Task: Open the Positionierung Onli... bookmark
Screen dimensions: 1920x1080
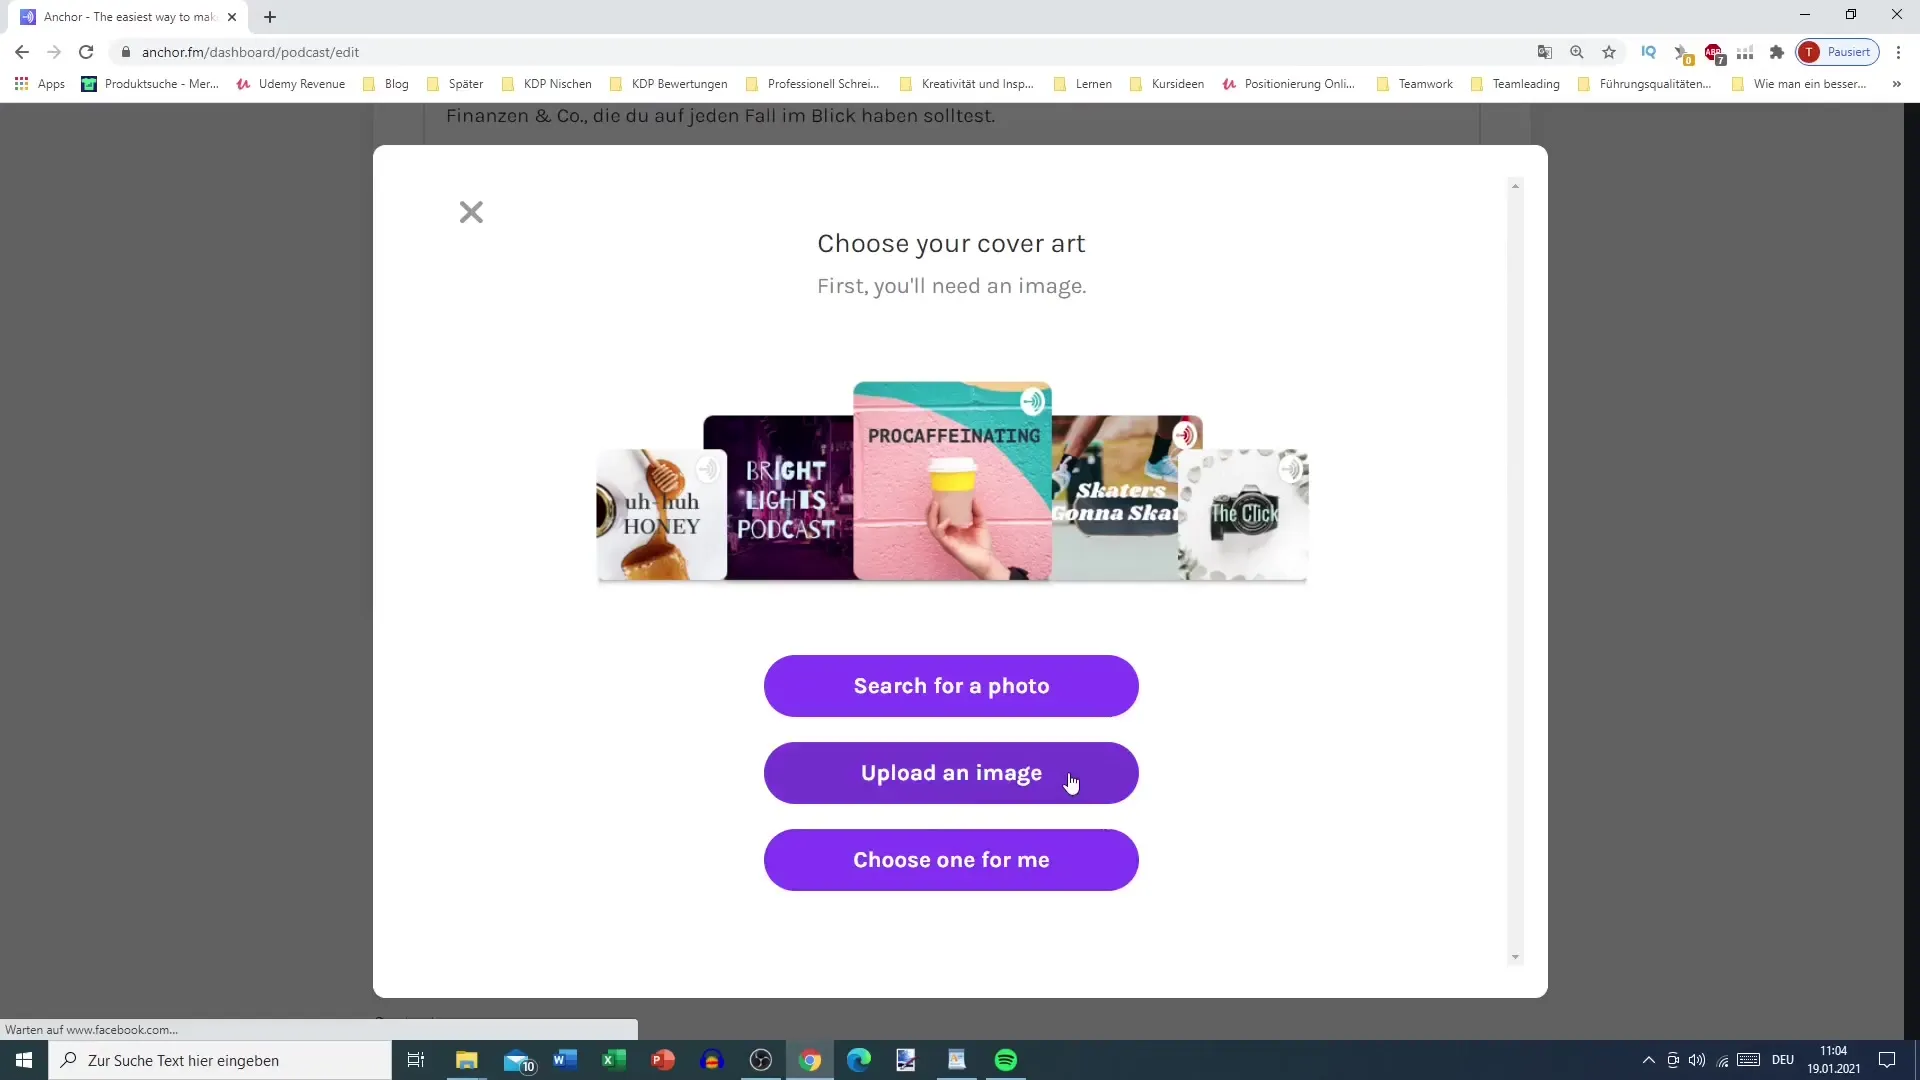Action: (1289, 84)
